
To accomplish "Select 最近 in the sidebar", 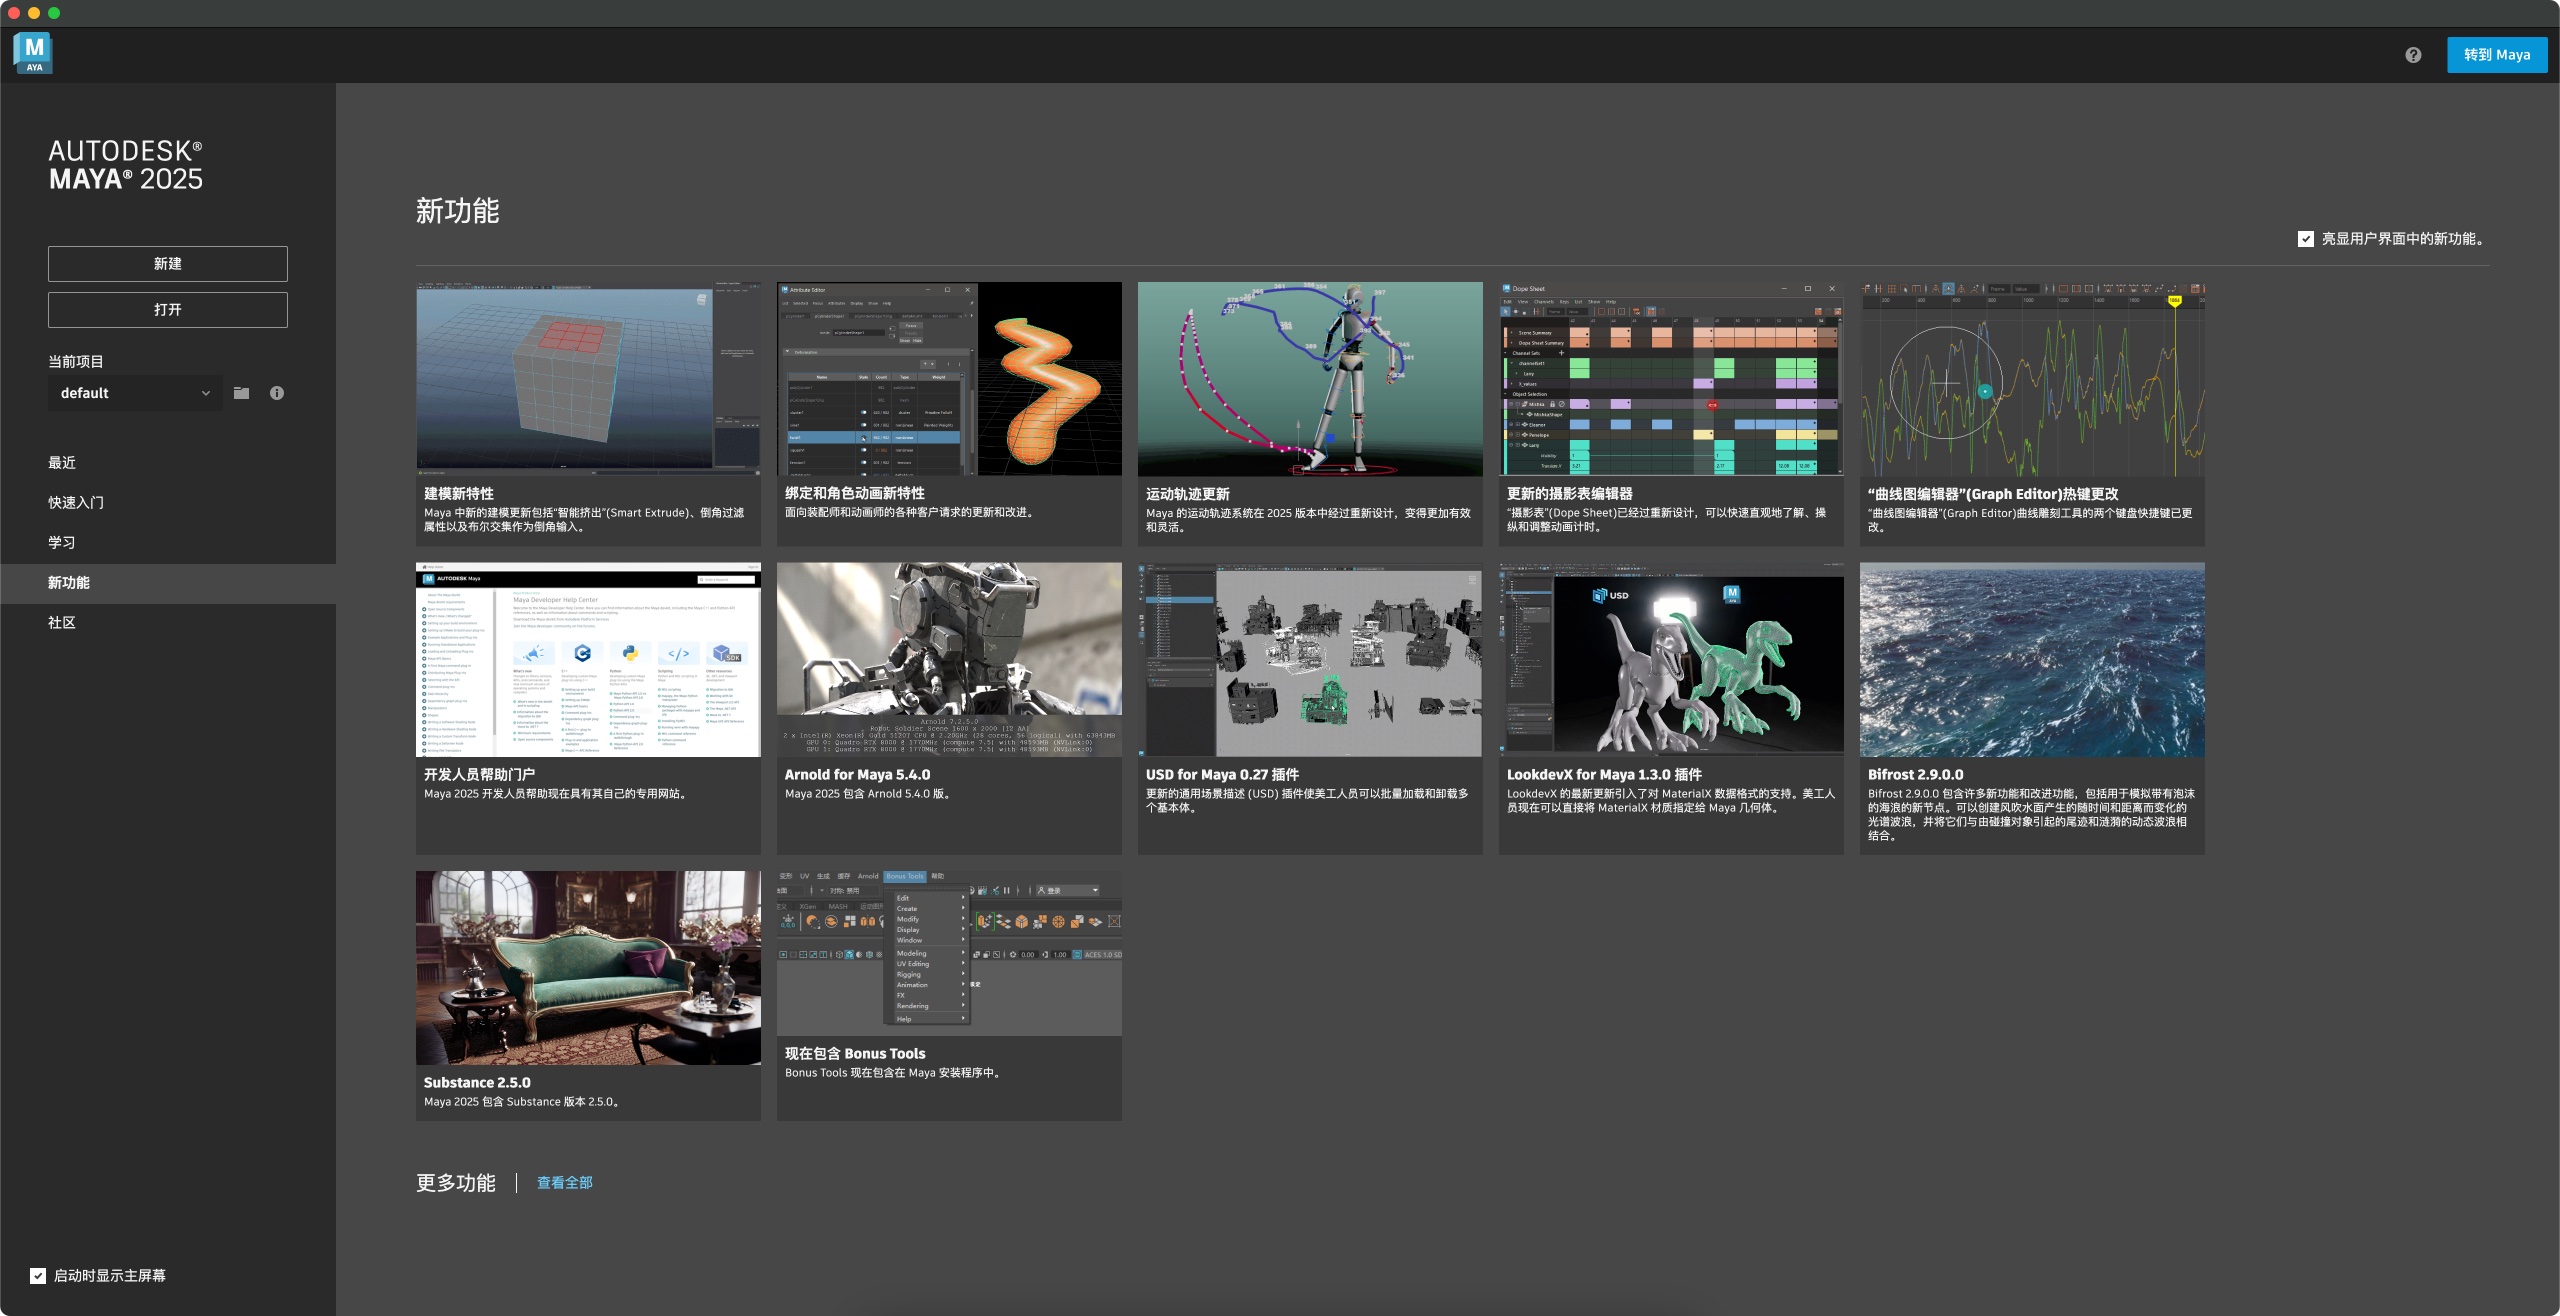I will click(x=62, y=463).
